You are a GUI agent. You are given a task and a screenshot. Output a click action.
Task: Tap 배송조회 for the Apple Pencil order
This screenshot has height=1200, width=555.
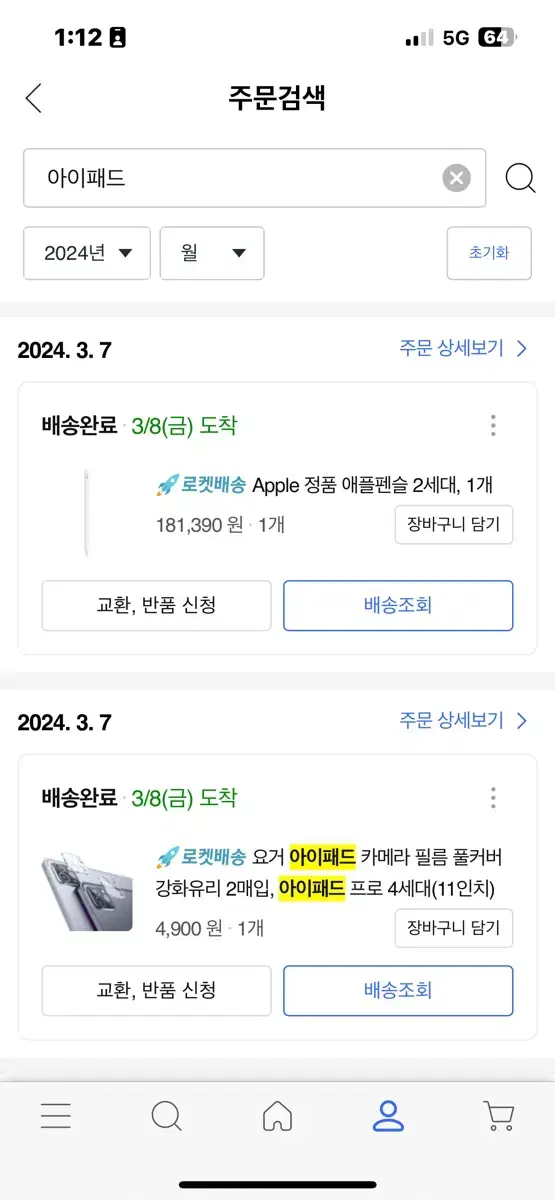(x=398, y=606)
